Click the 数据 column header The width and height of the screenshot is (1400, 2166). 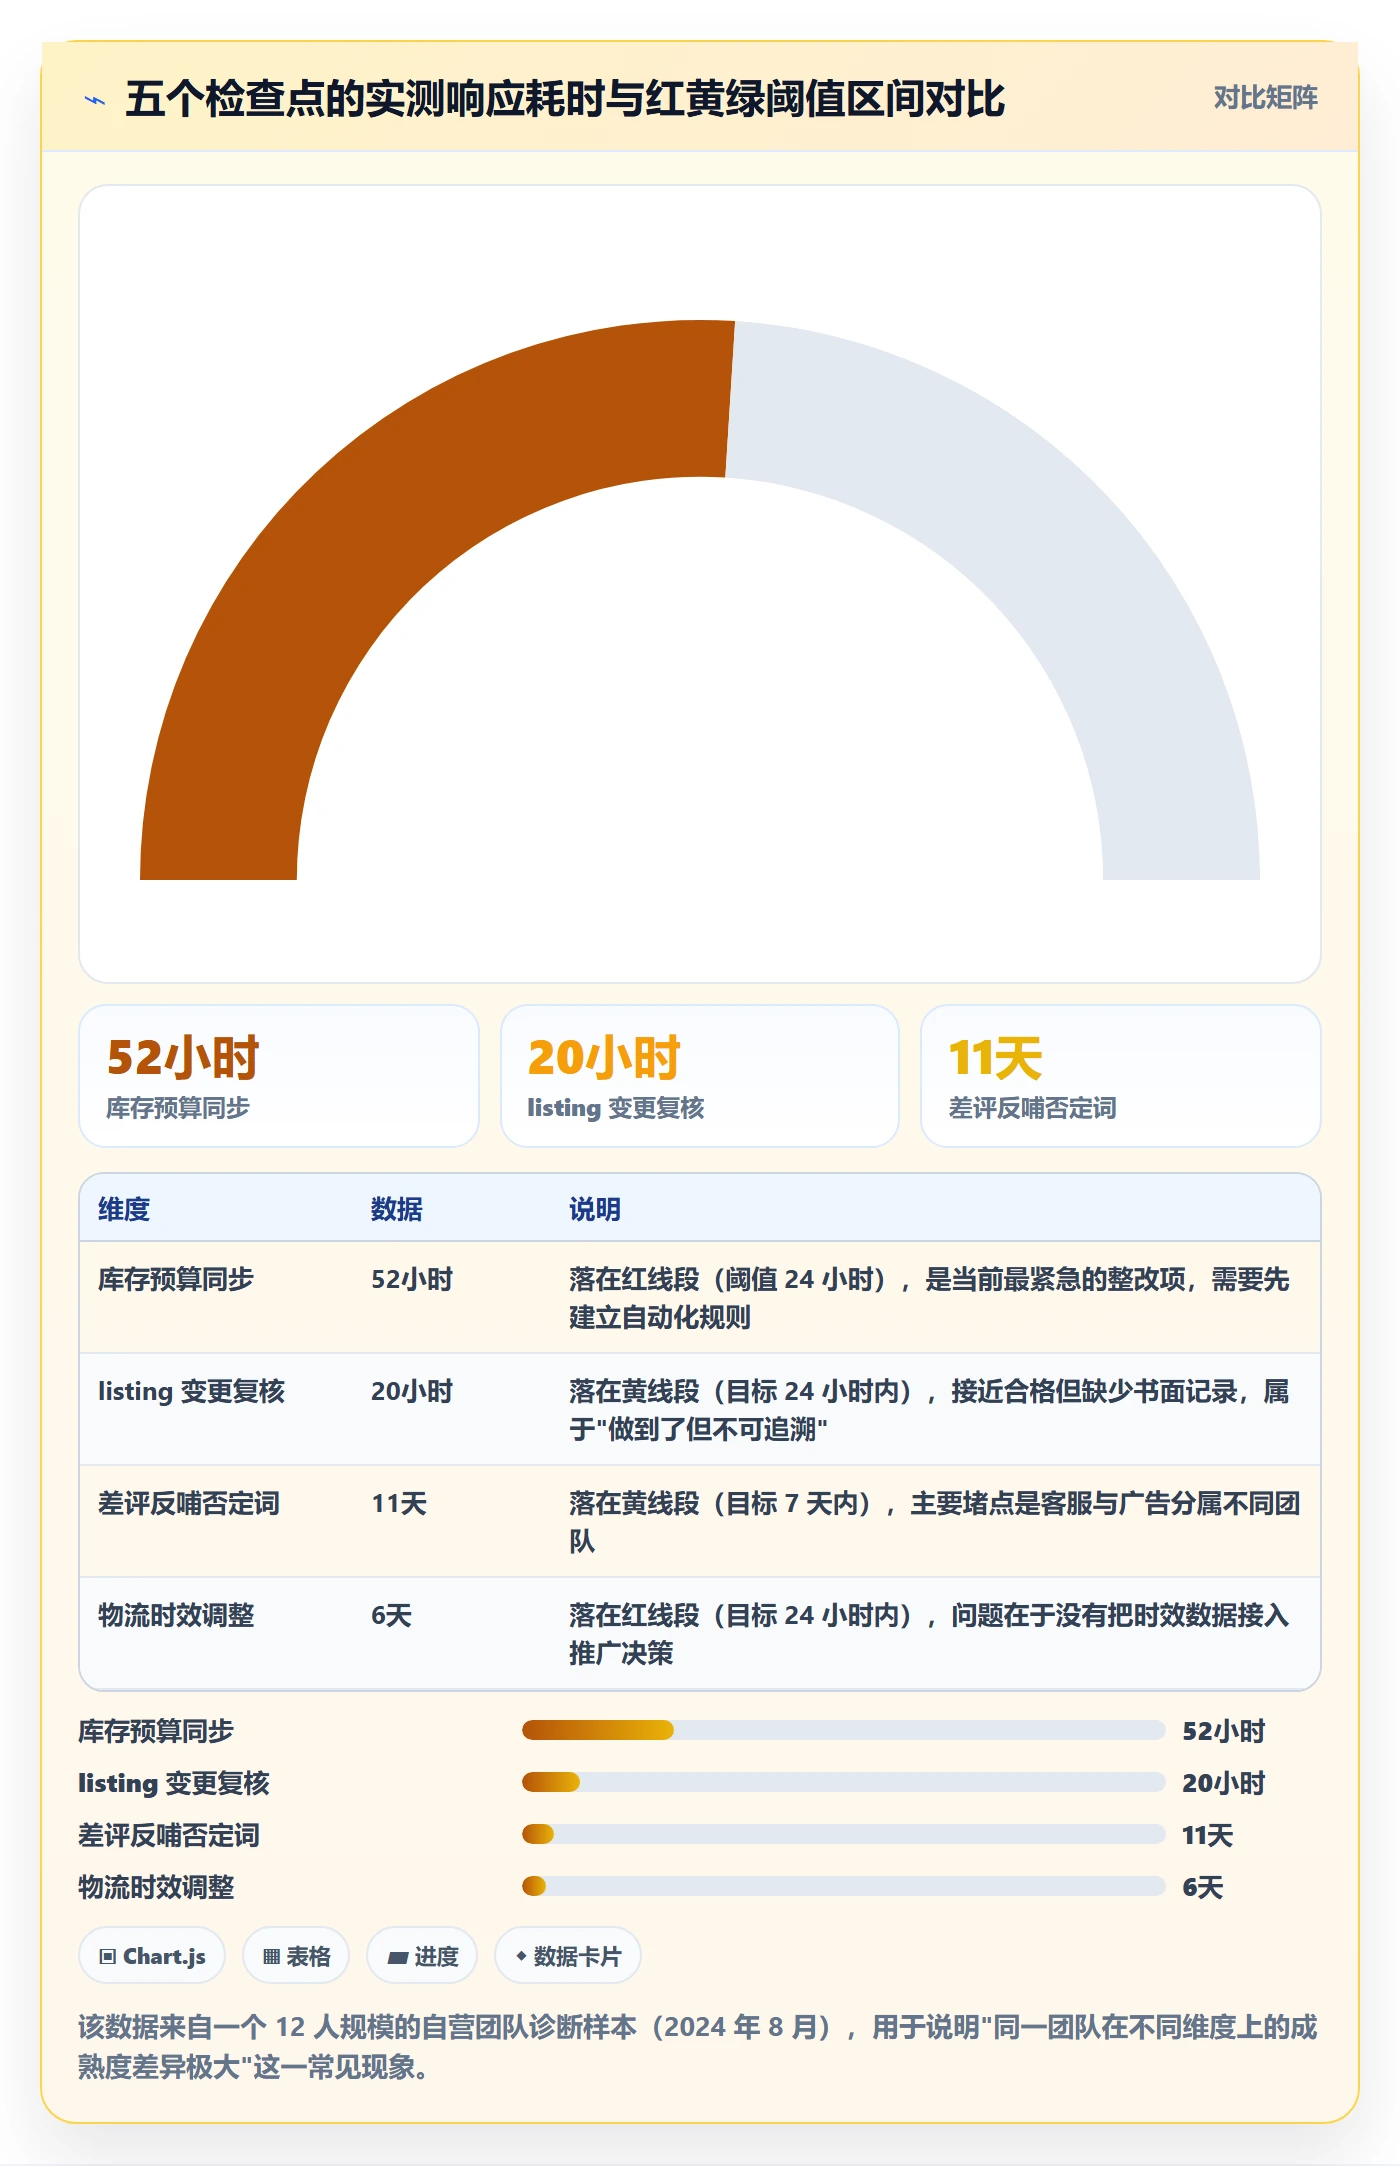click(397, 1209)
